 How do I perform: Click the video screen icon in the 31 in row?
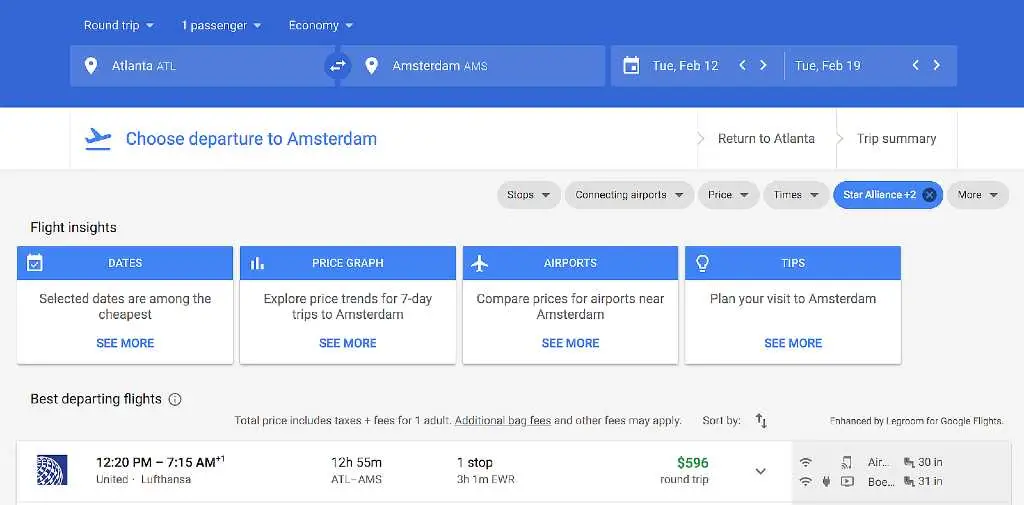coord(847,481)
